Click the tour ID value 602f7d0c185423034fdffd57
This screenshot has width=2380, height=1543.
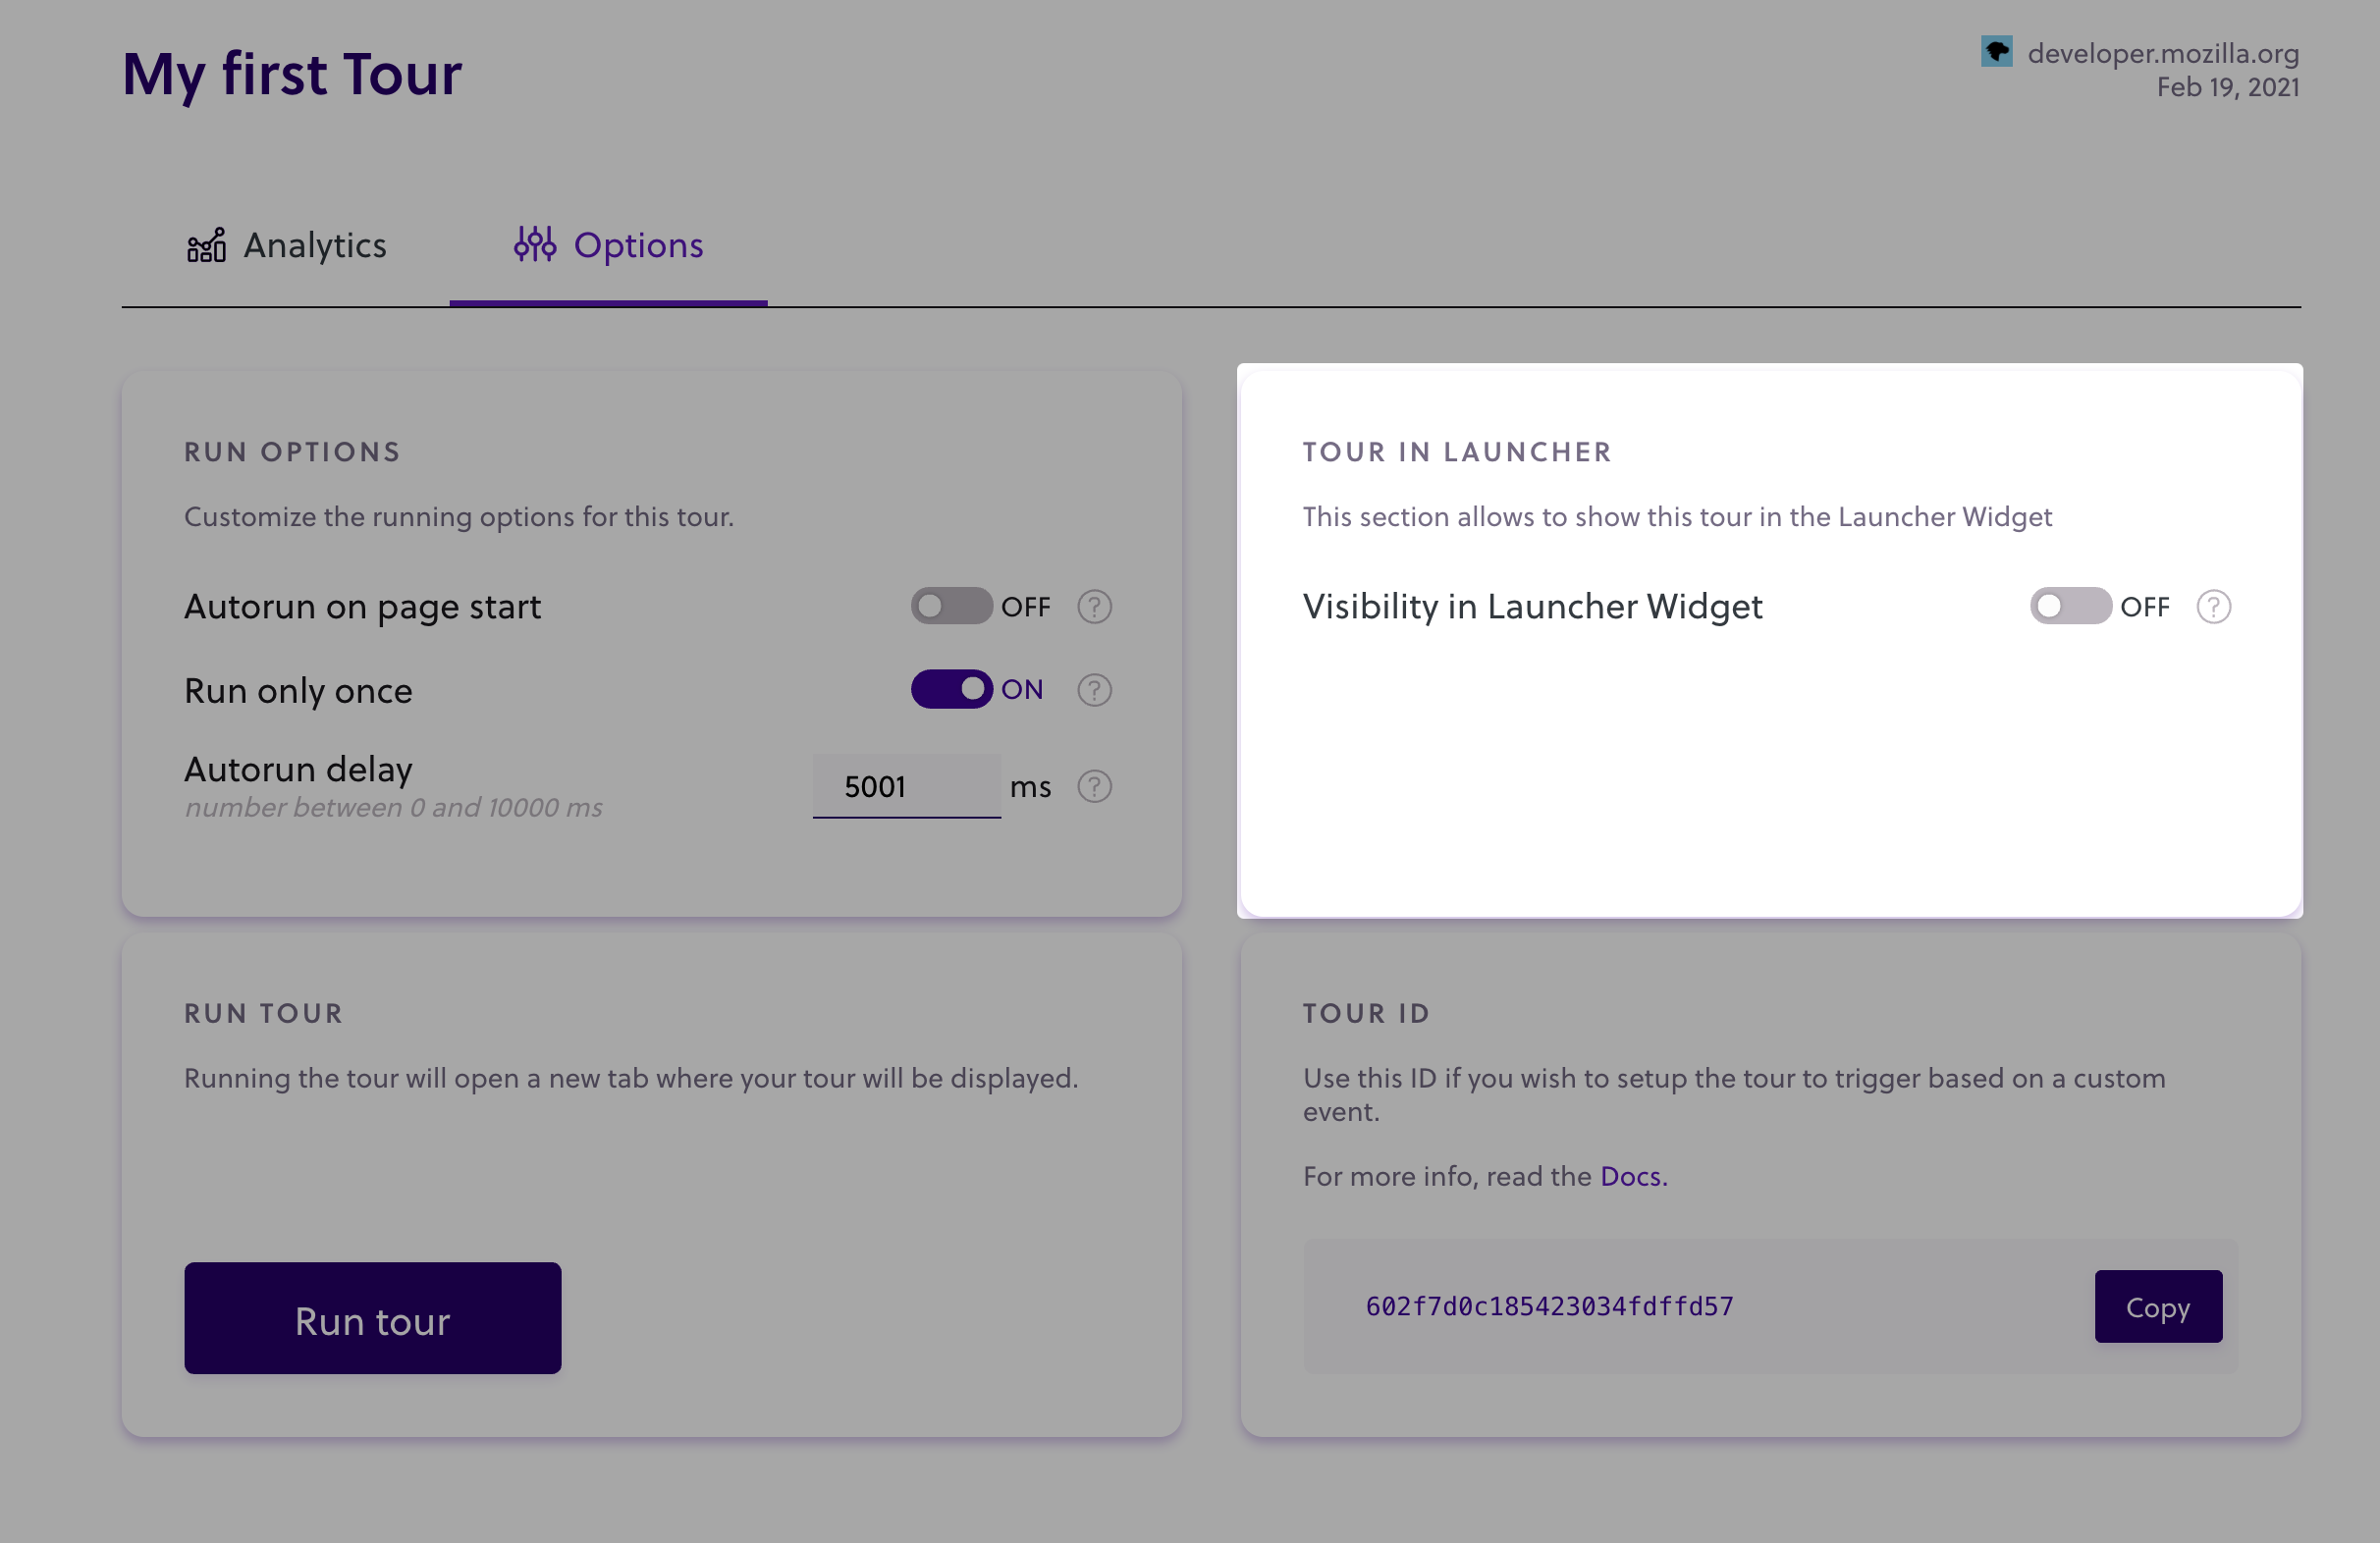[1550, 1305]
